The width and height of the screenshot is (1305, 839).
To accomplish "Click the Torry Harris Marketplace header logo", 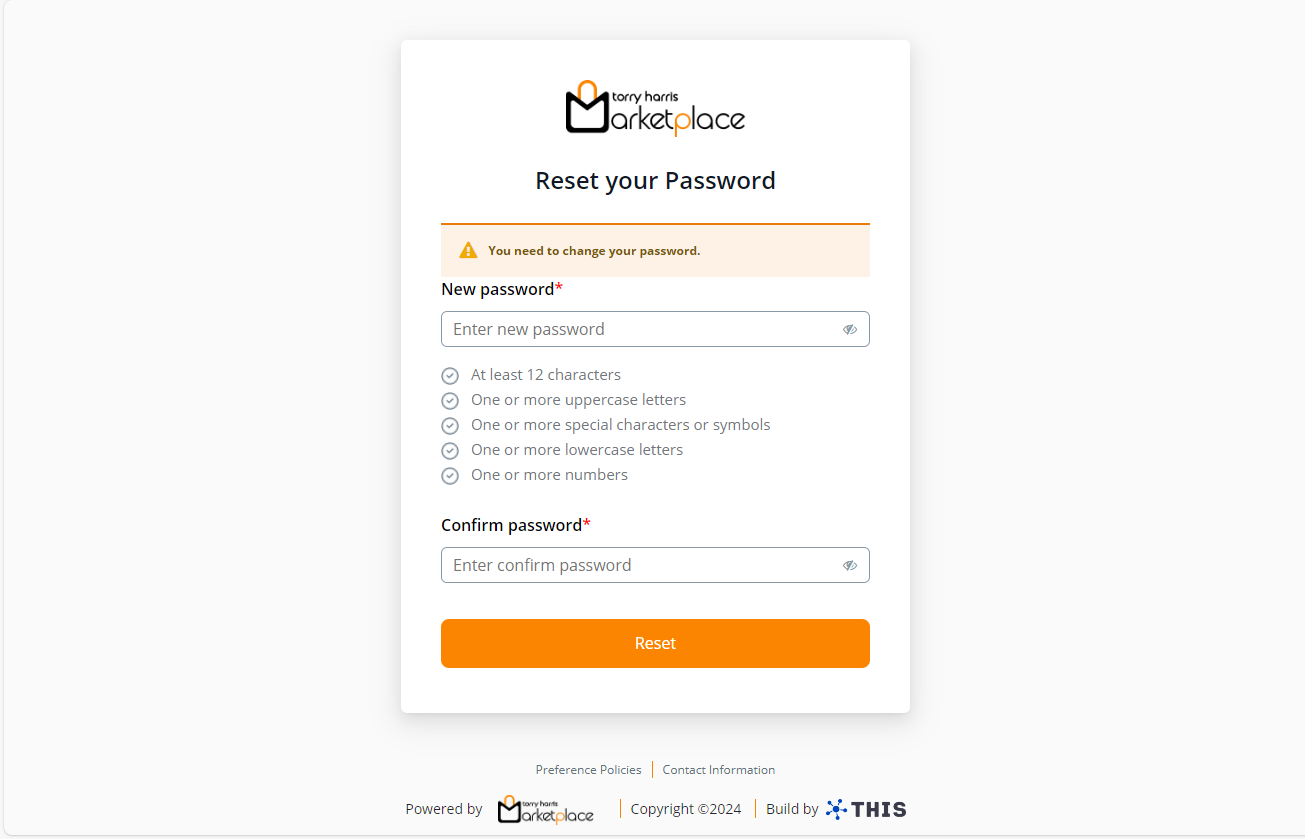I will point(655,108).
